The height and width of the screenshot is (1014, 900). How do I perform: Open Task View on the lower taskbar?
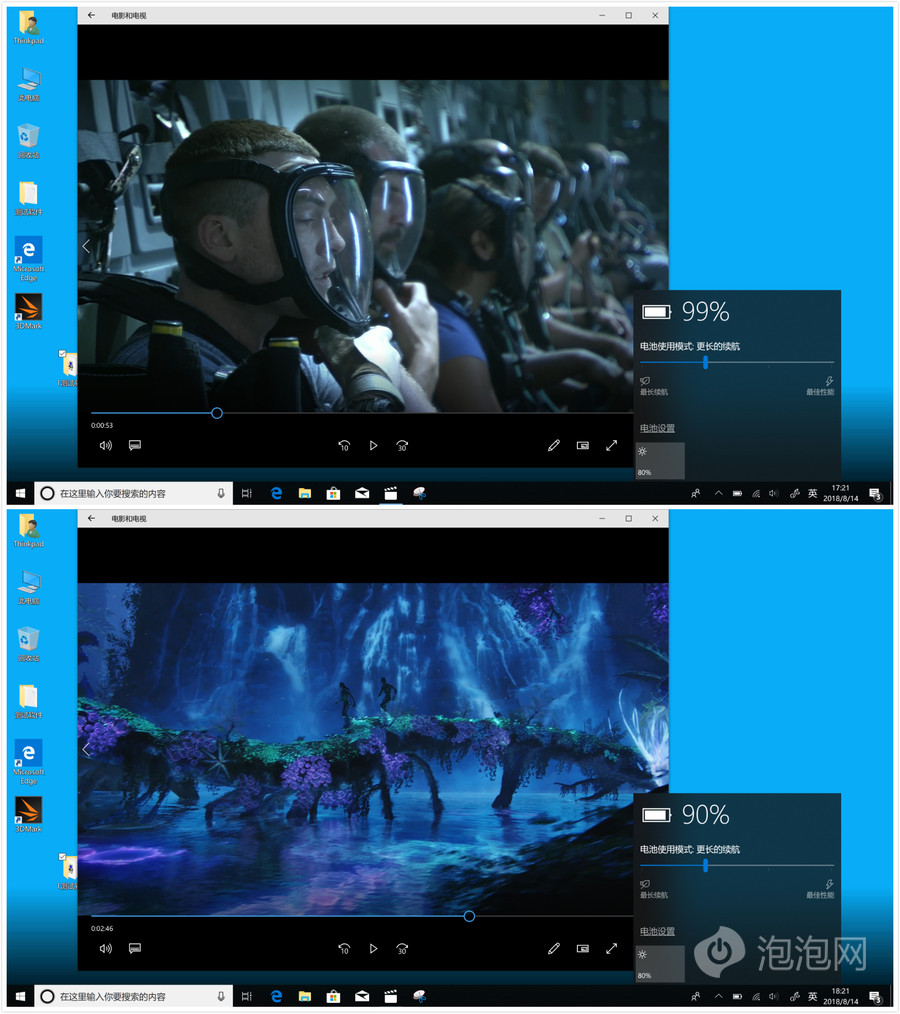[x=247, y=996]
